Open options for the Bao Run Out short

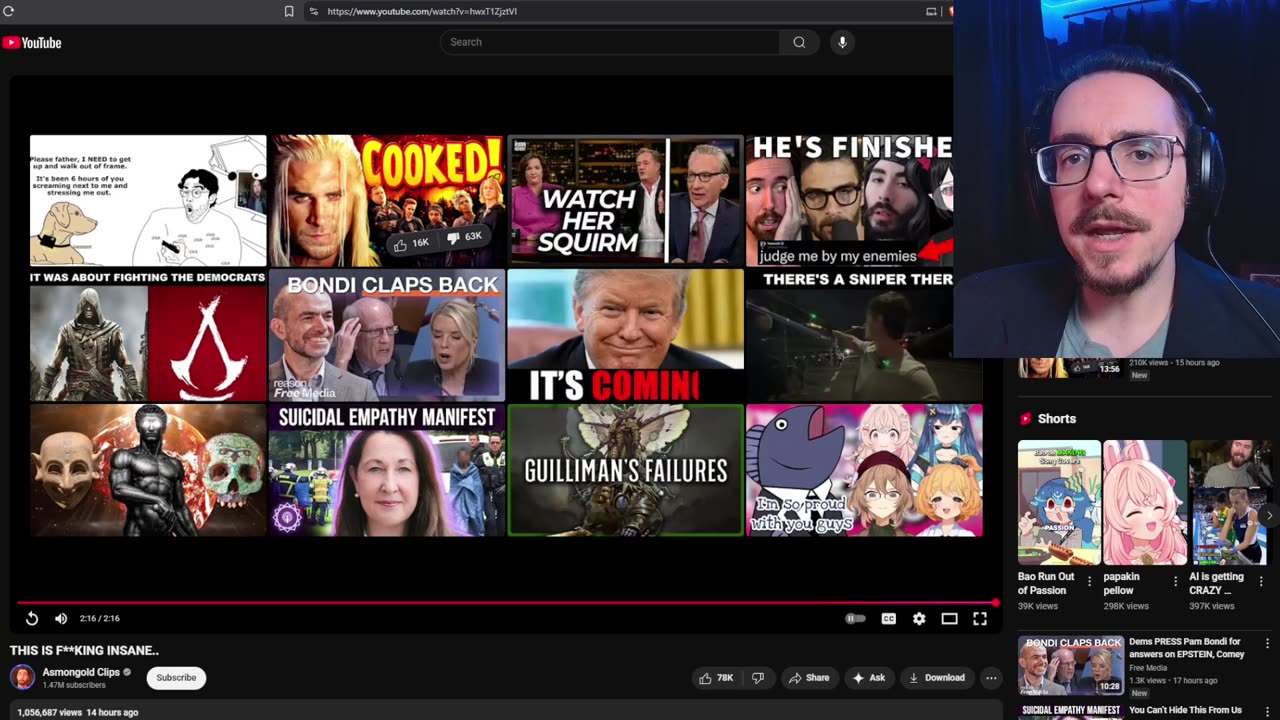pyautogui.click(x=1089, y=581)
